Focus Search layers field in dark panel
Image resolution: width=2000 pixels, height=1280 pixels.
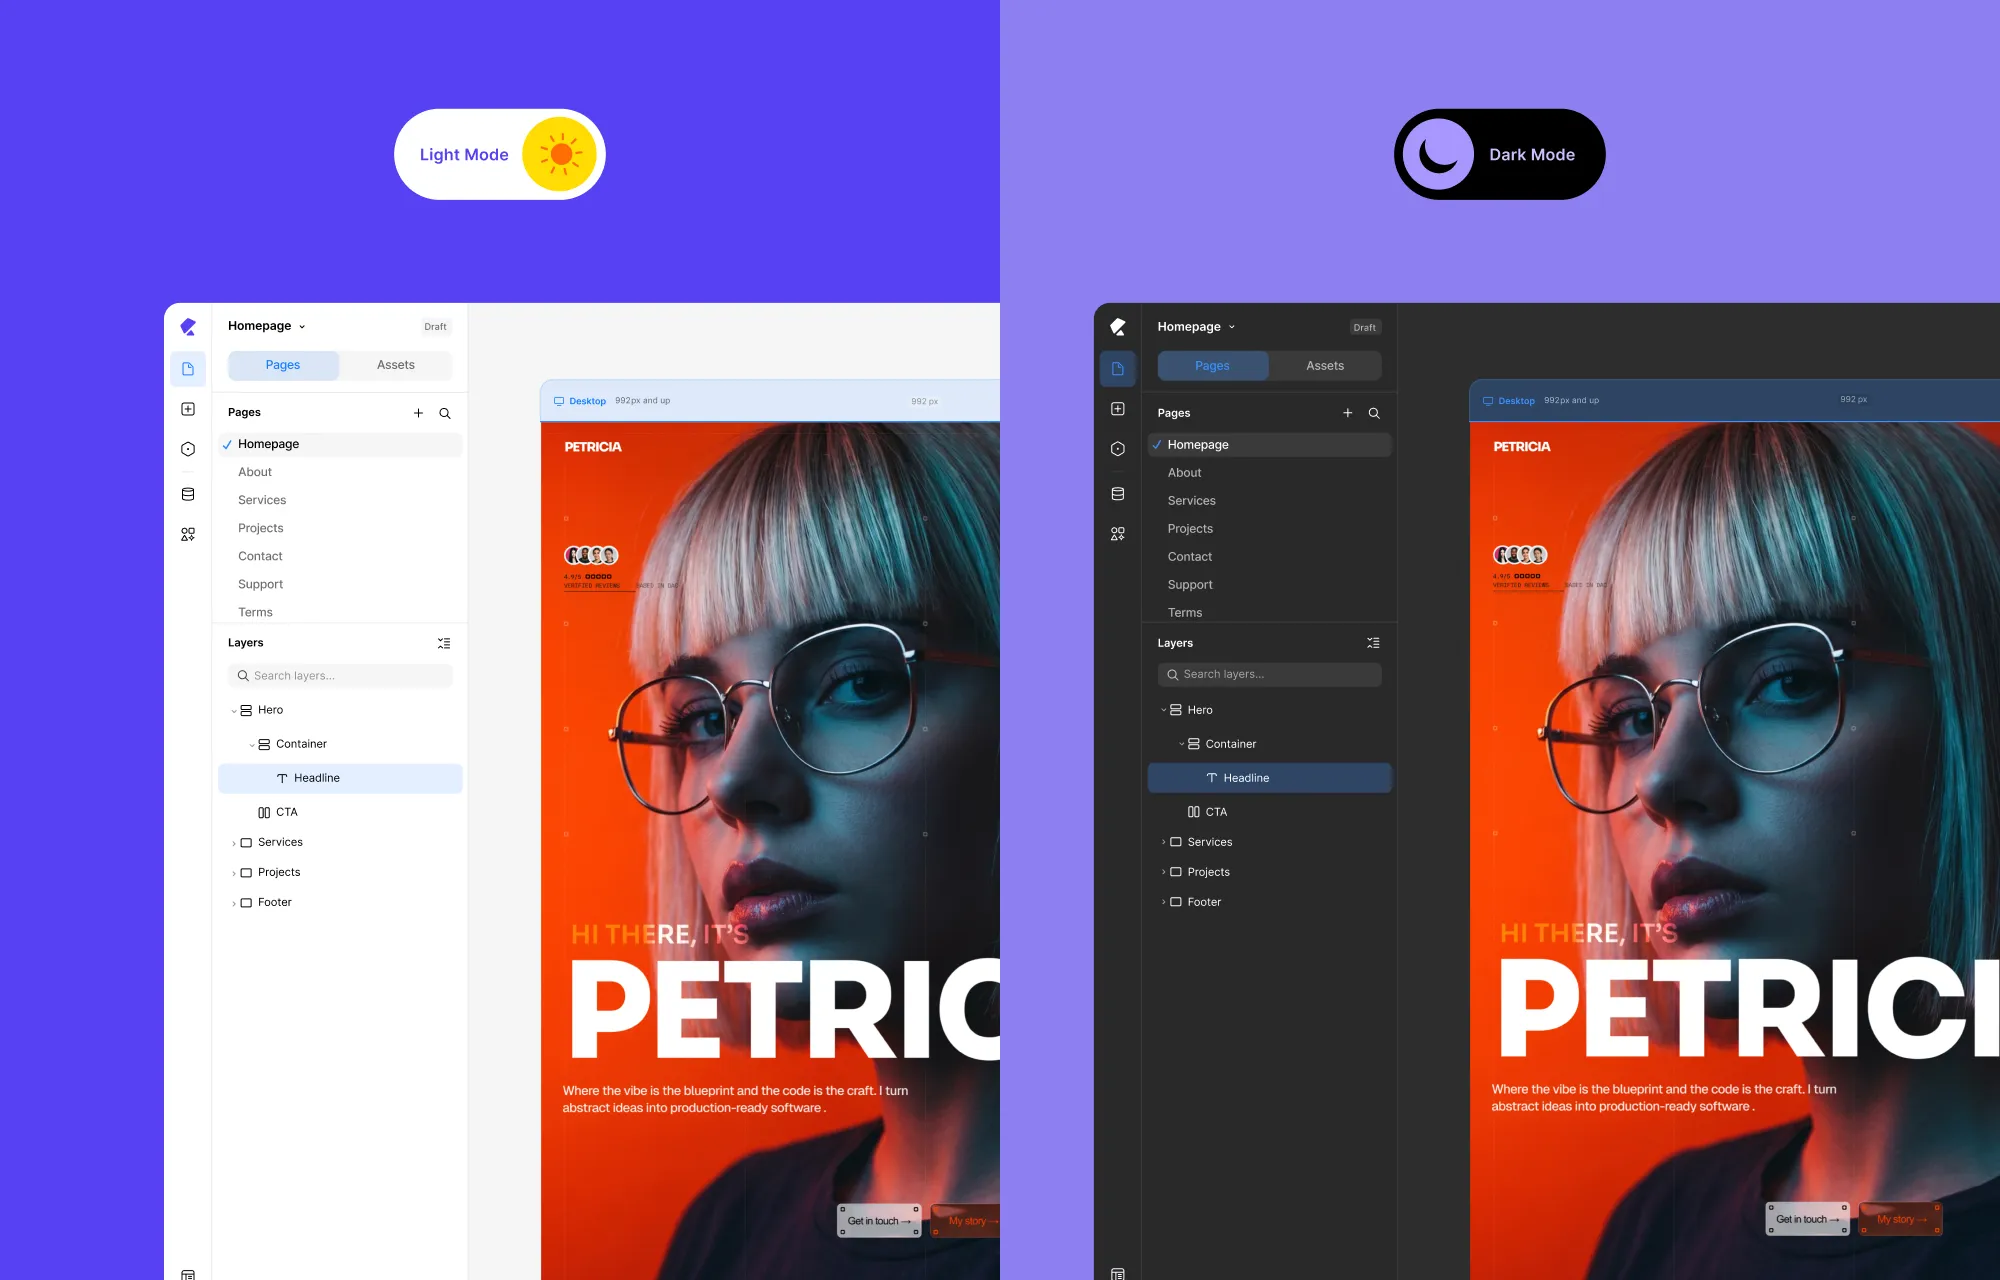point(1270,675)
